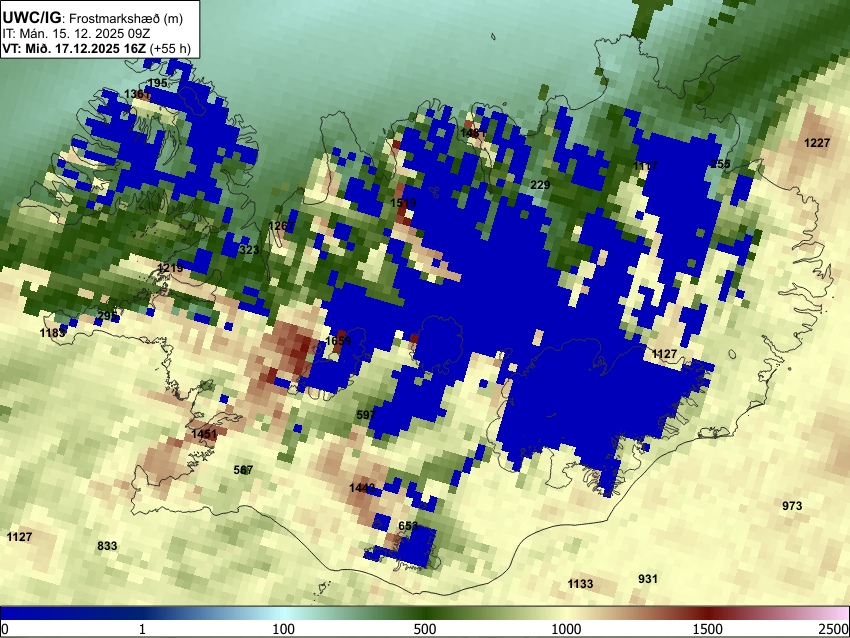
Task: Pick the dark green band of the color scale
Action: (x=425, y=613)
